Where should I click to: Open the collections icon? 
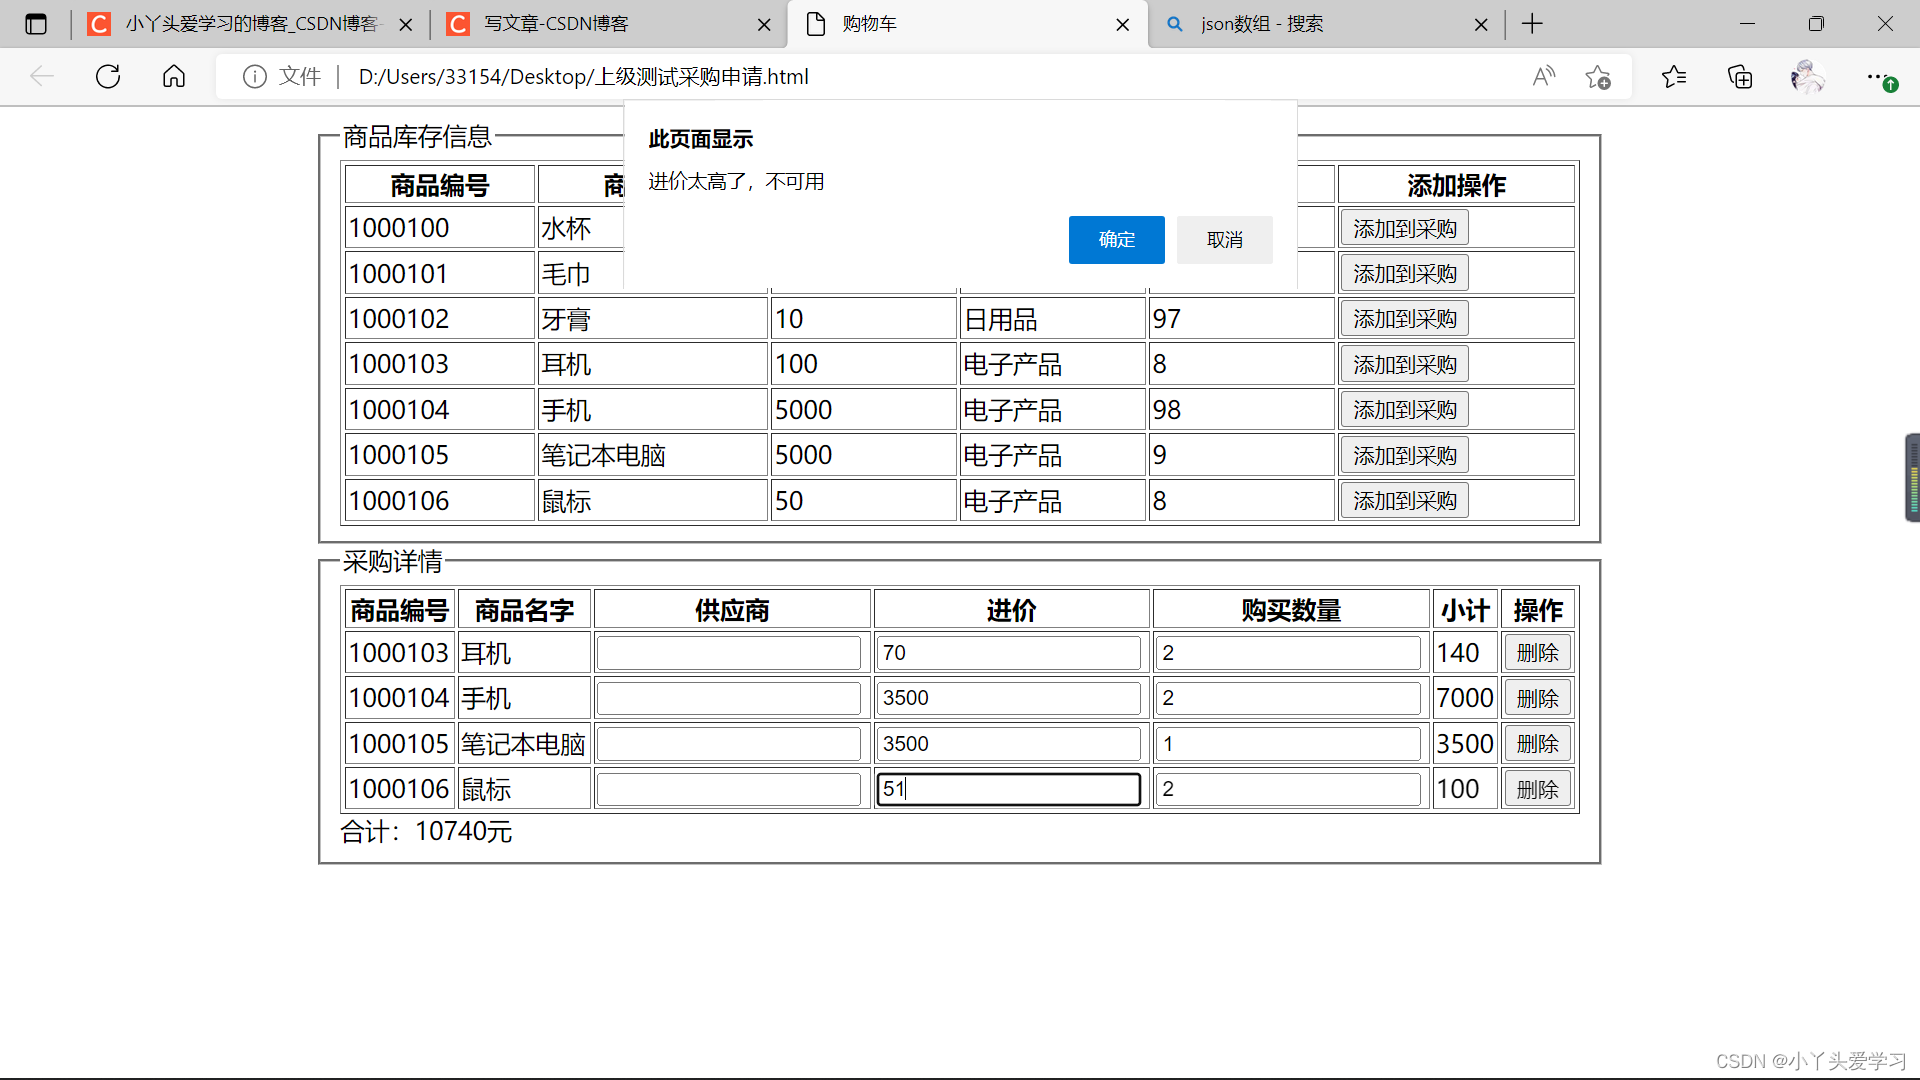[x=1740, y=77]
